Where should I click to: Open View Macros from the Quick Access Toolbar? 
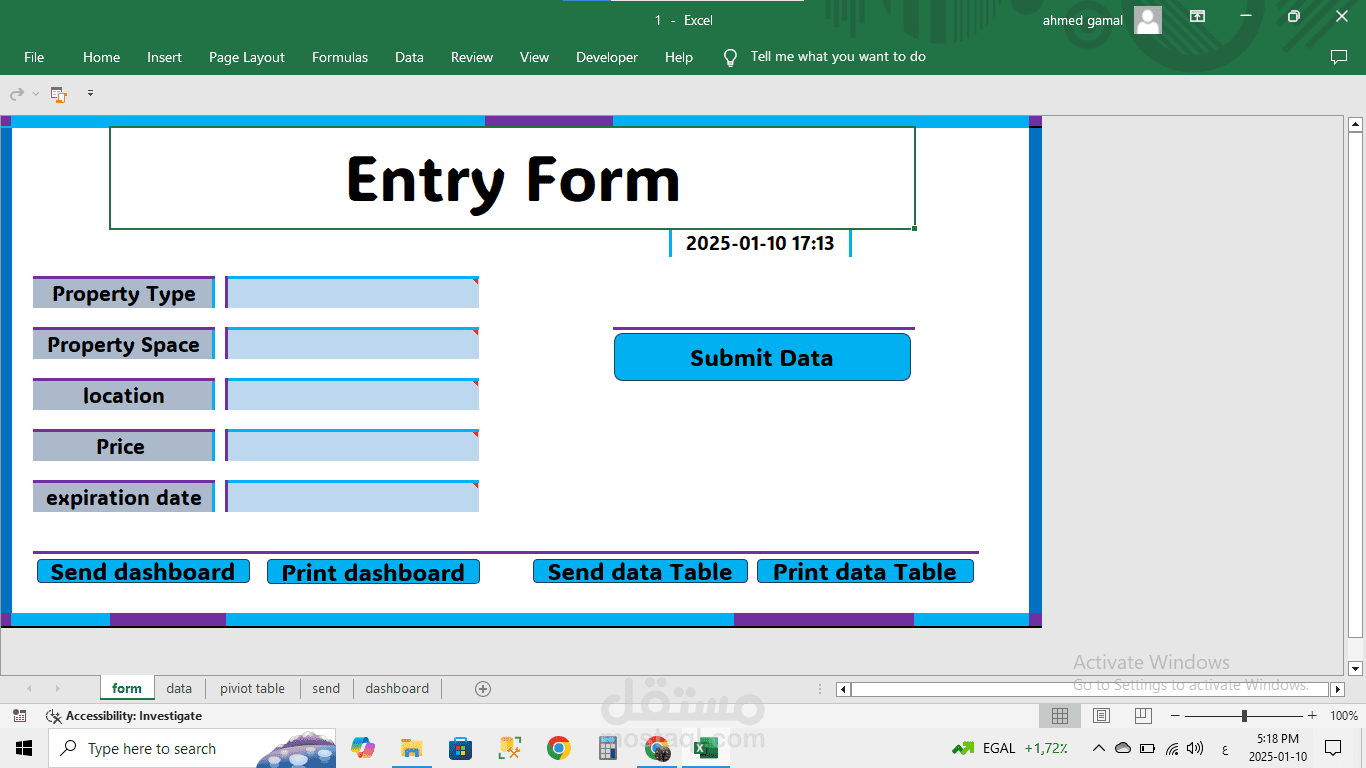pos(58,93)
